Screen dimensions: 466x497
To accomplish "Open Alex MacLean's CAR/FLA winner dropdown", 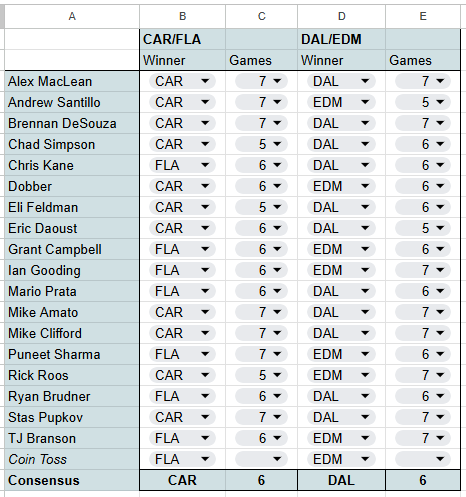I will pyautogui.click(x=182, y=81).
